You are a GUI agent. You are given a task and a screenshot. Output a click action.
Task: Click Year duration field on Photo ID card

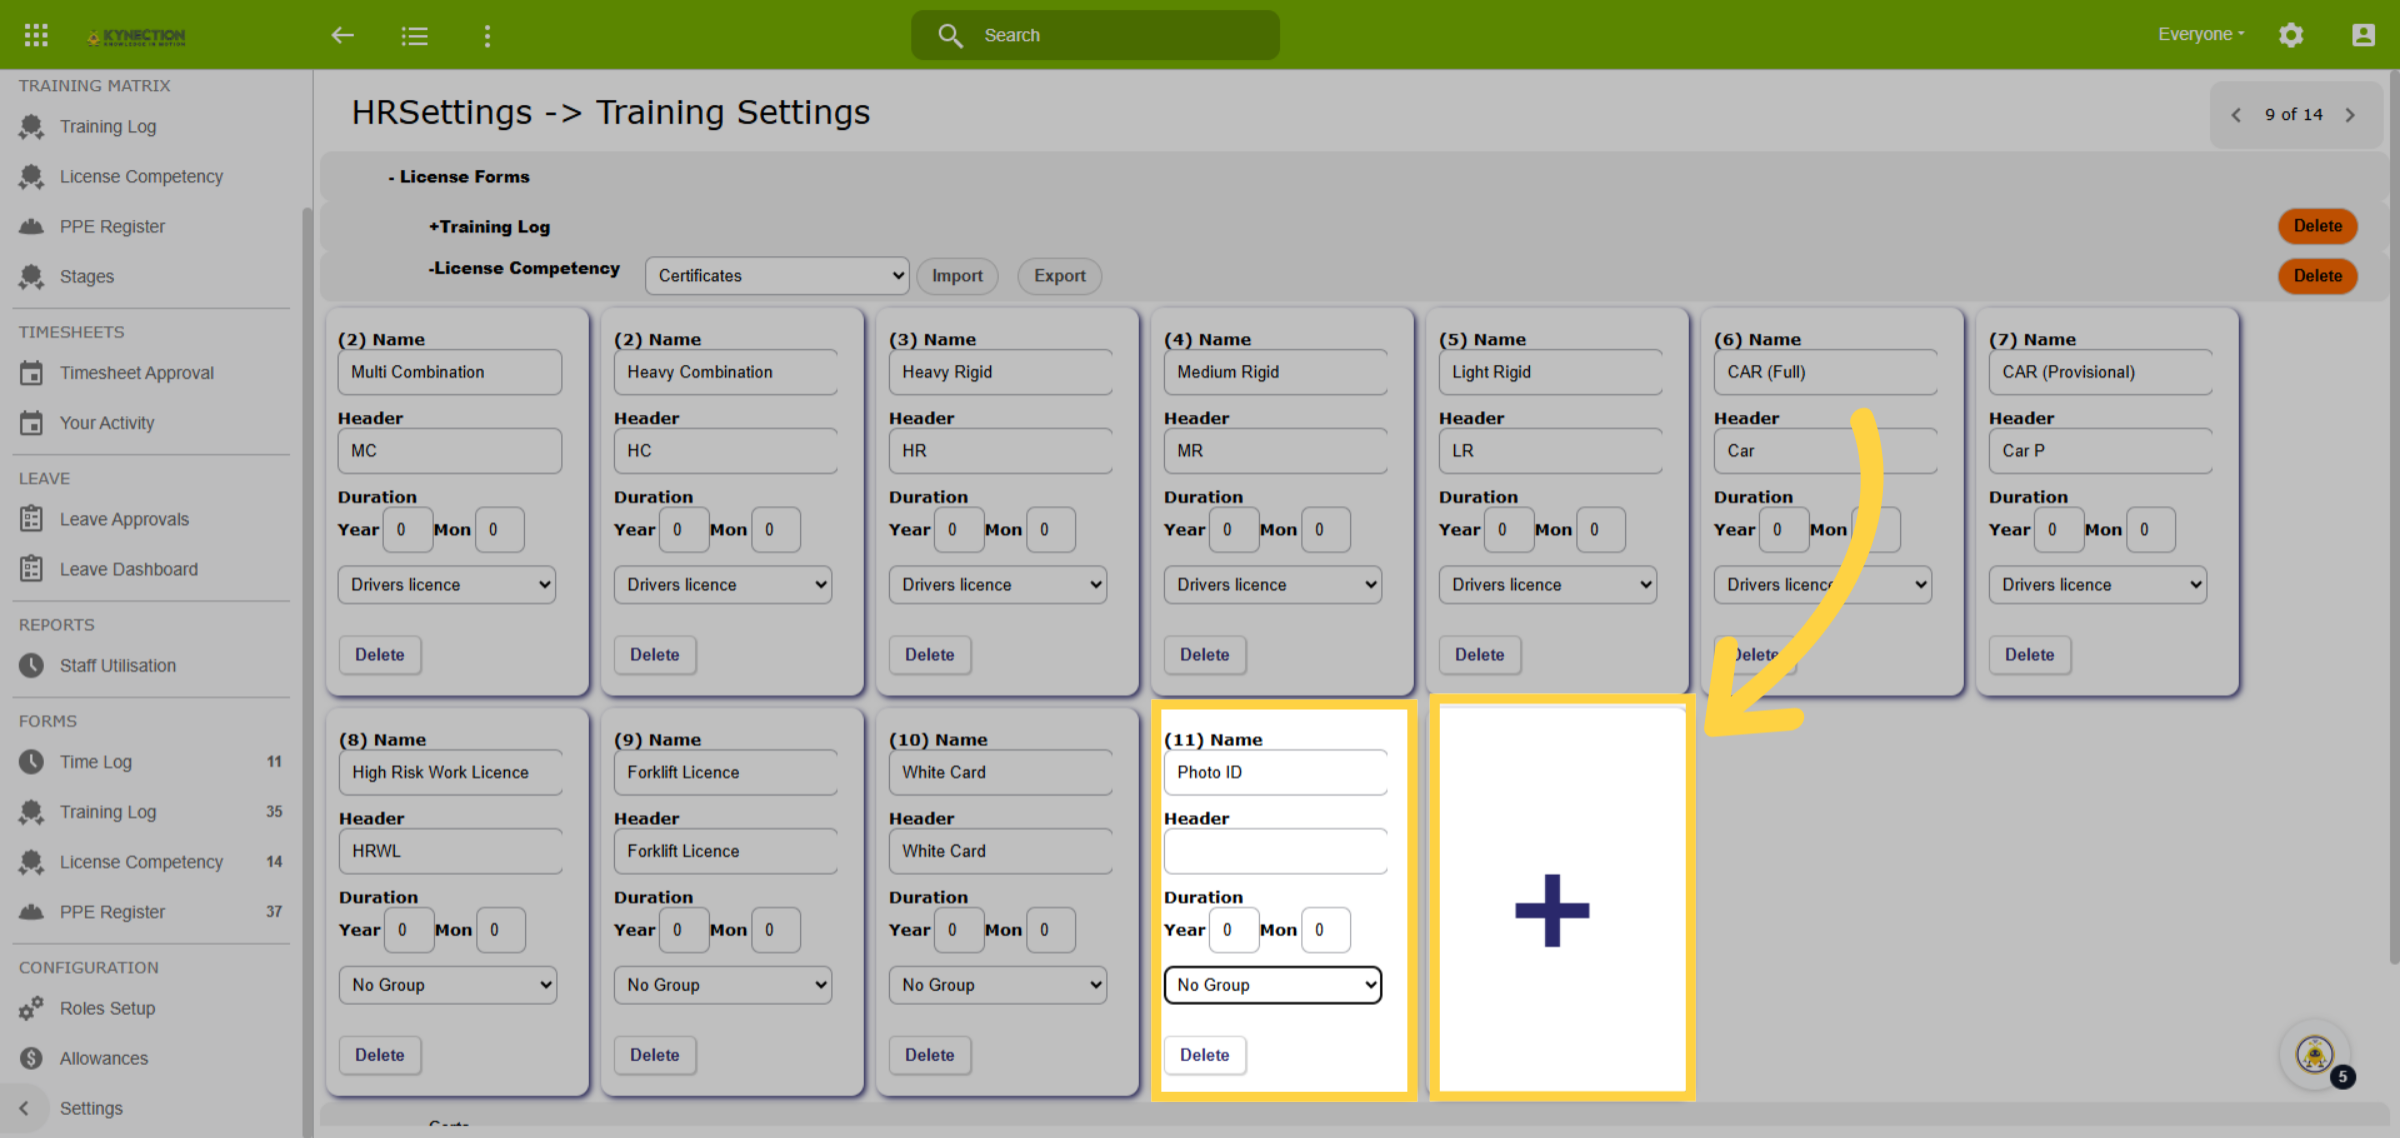pos(1232,930)
